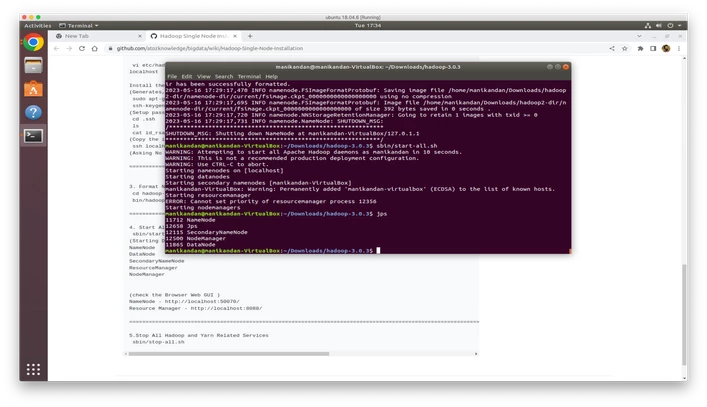
Task: View site info via the lock icon
Action: pyautogui.click(x=110, y=48)
